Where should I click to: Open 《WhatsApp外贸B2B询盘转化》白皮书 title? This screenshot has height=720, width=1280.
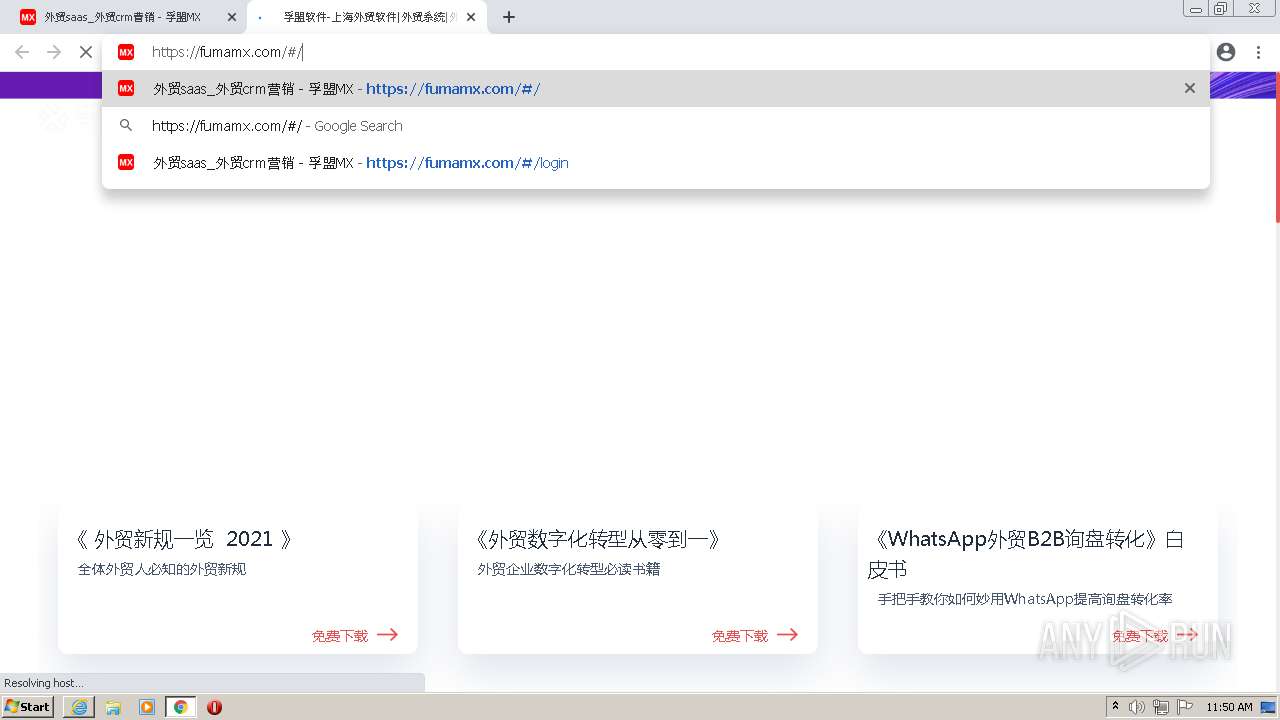(x=1026, y=554)
